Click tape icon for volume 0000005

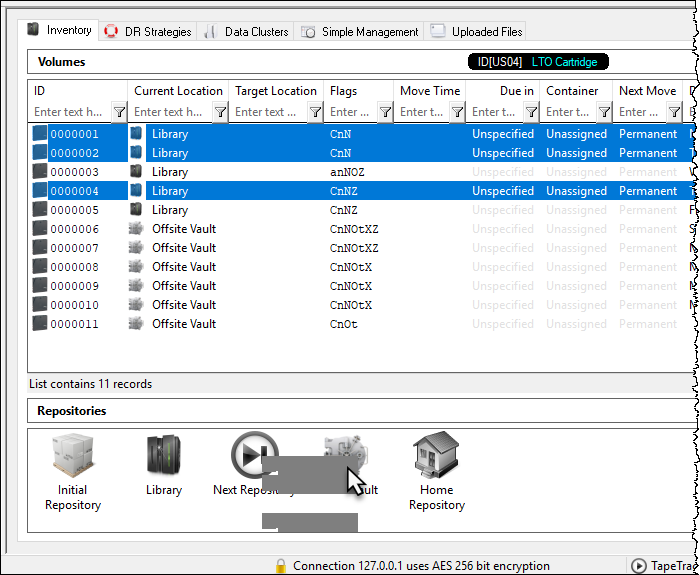[40, 209]
